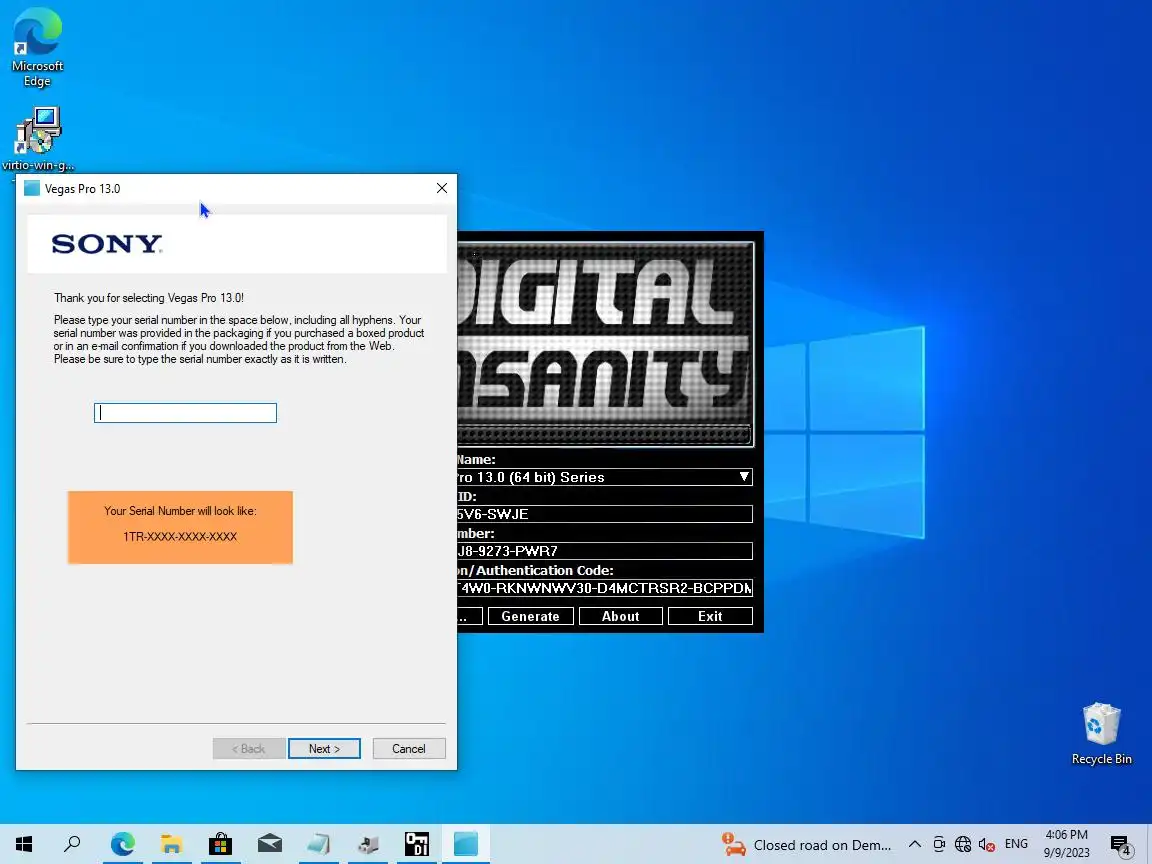Open the Closed road news widget
This screenshot has width=1152, height=864.
point(806,845)
